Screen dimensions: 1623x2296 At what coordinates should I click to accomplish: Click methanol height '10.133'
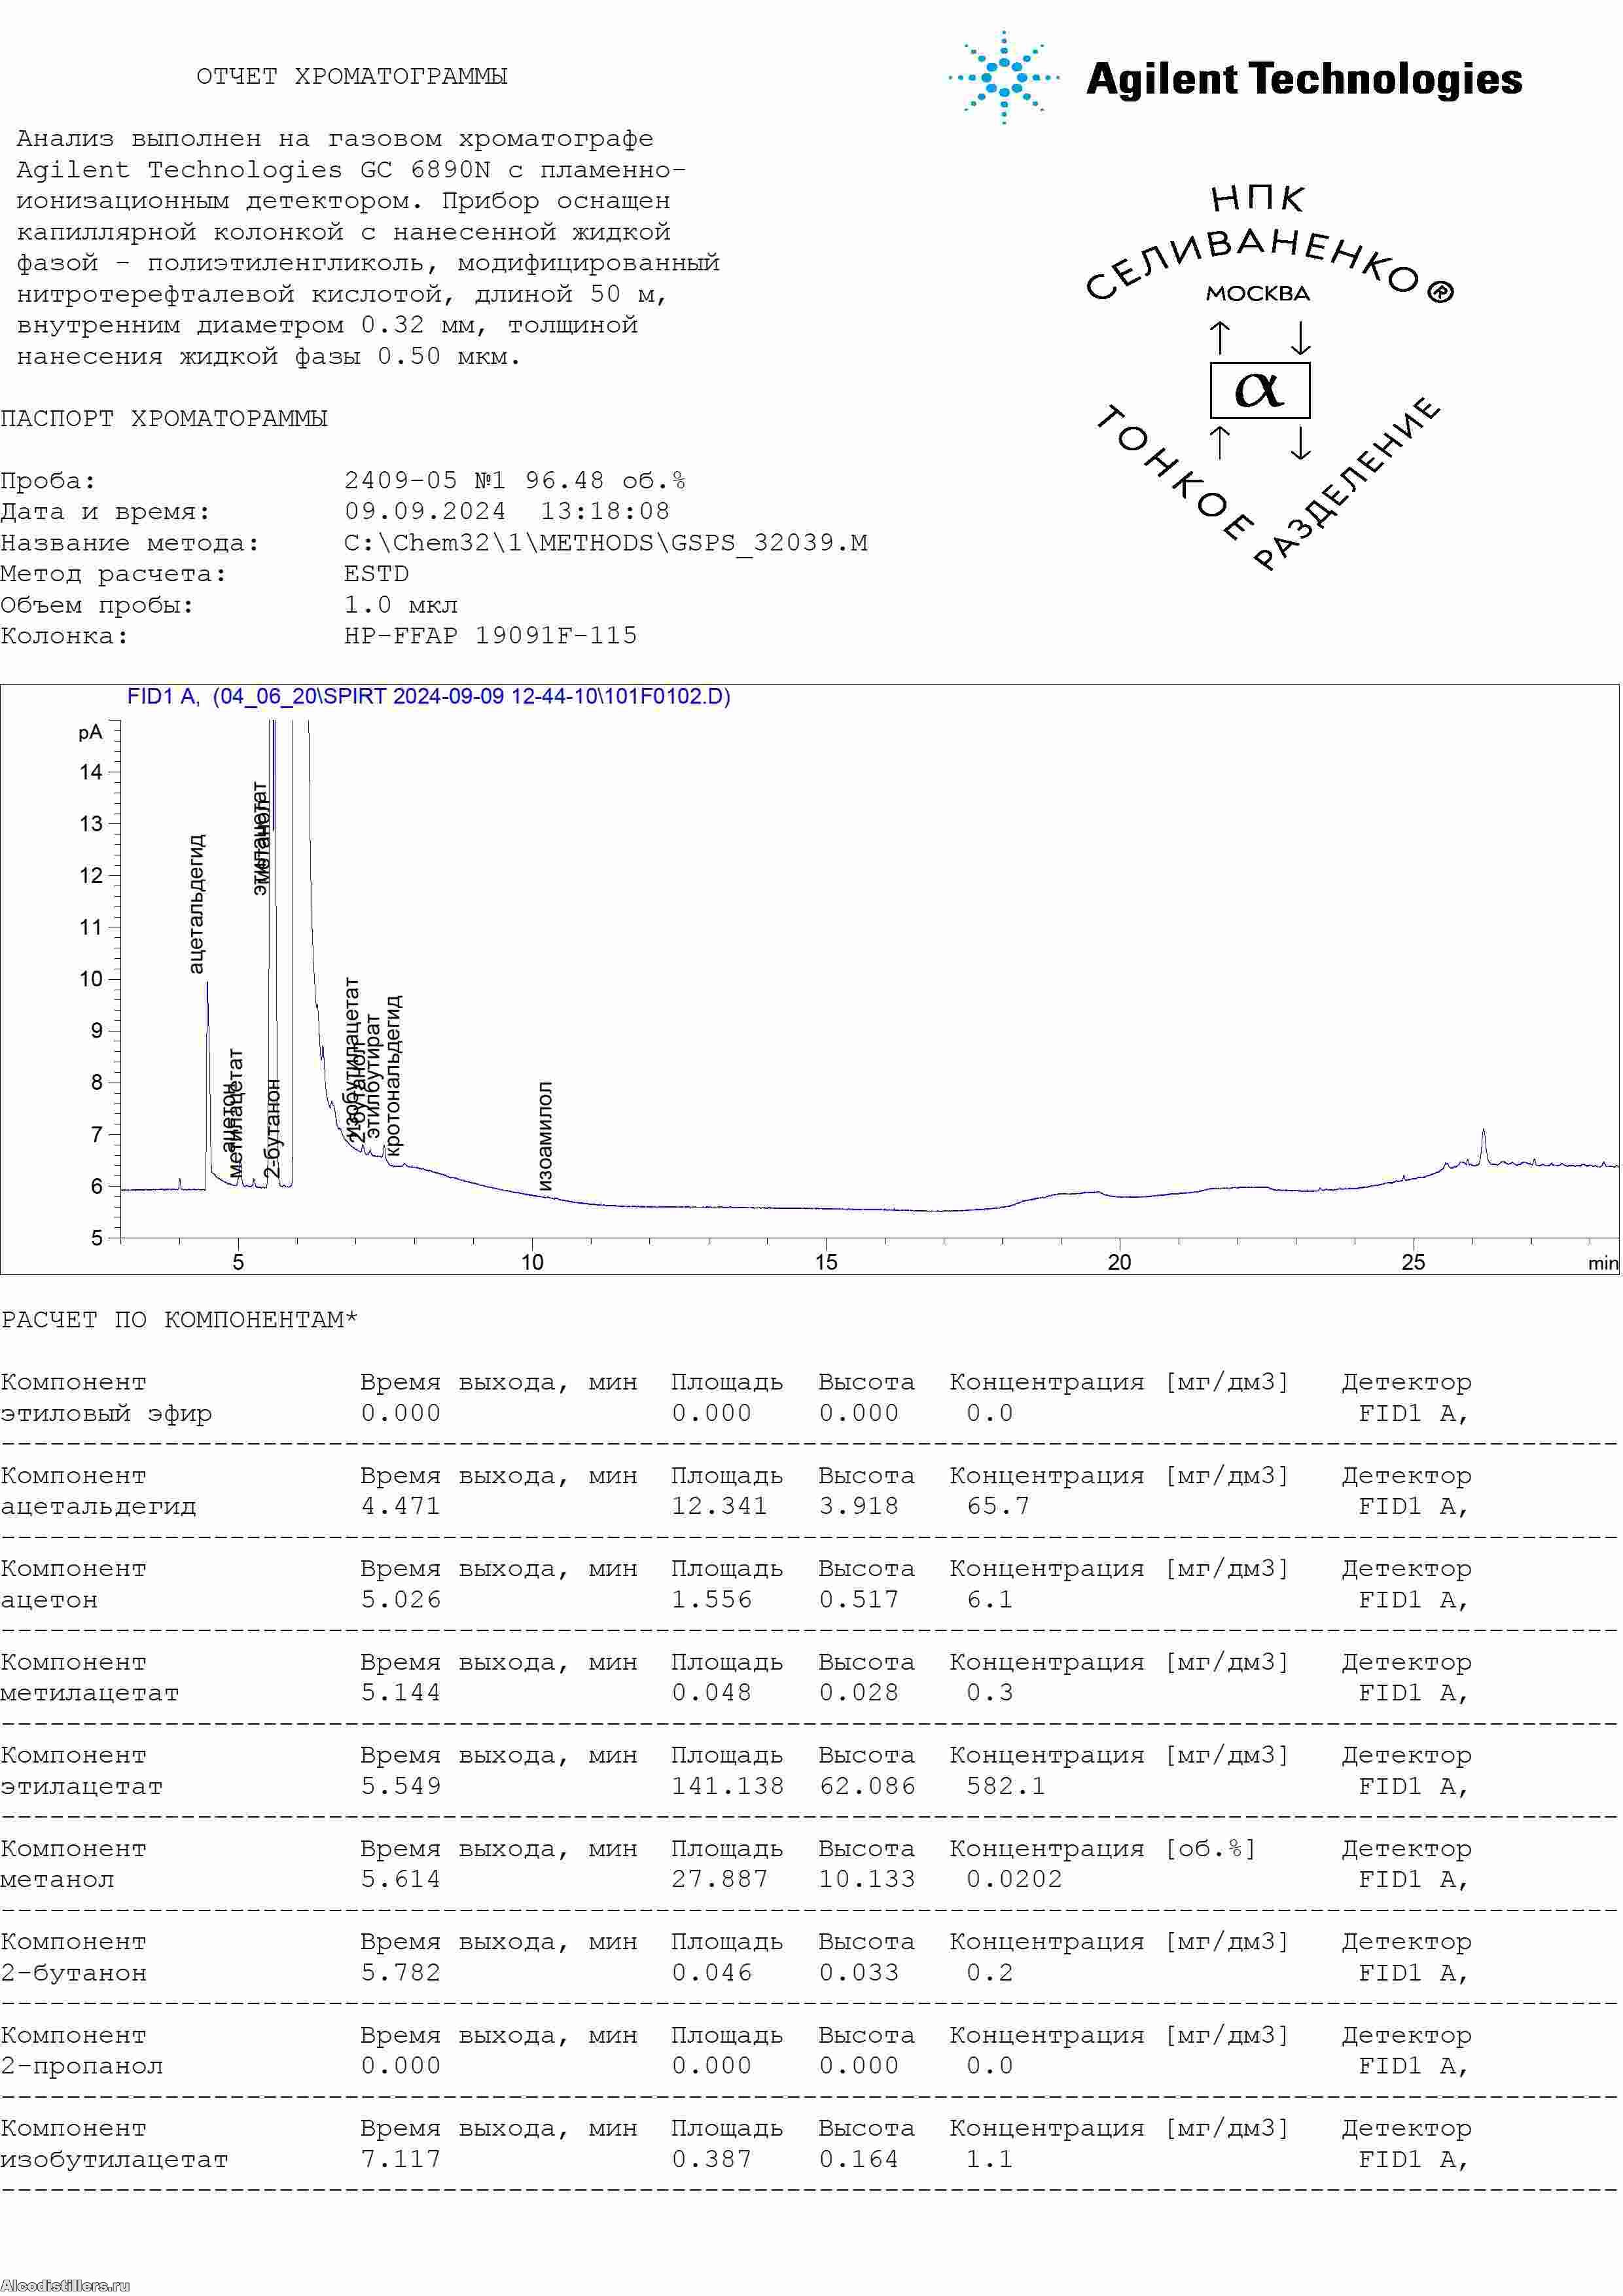(867, 1879)
